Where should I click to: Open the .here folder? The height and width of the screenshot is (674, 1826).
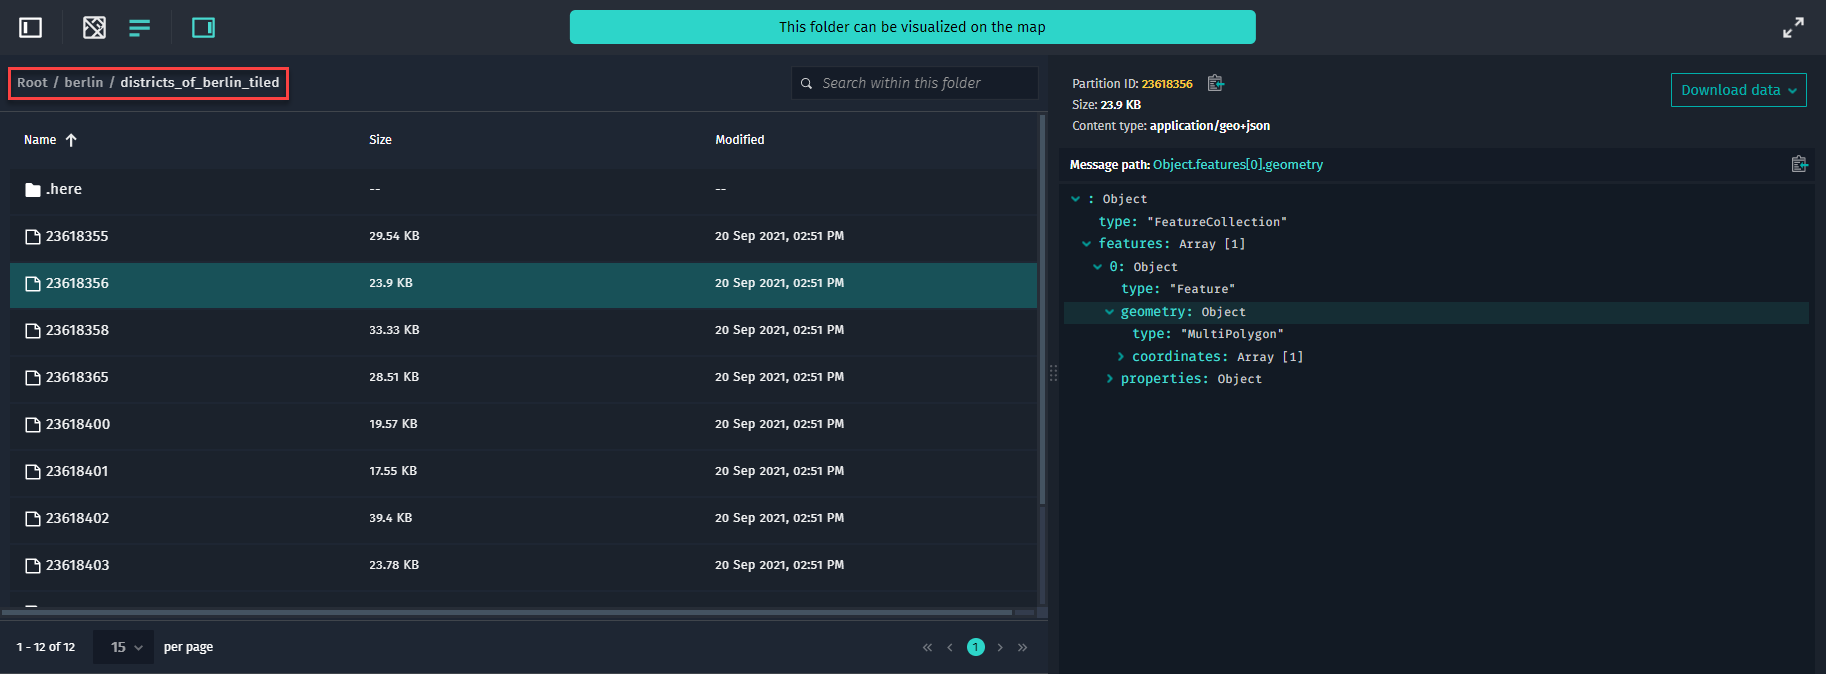64,189
